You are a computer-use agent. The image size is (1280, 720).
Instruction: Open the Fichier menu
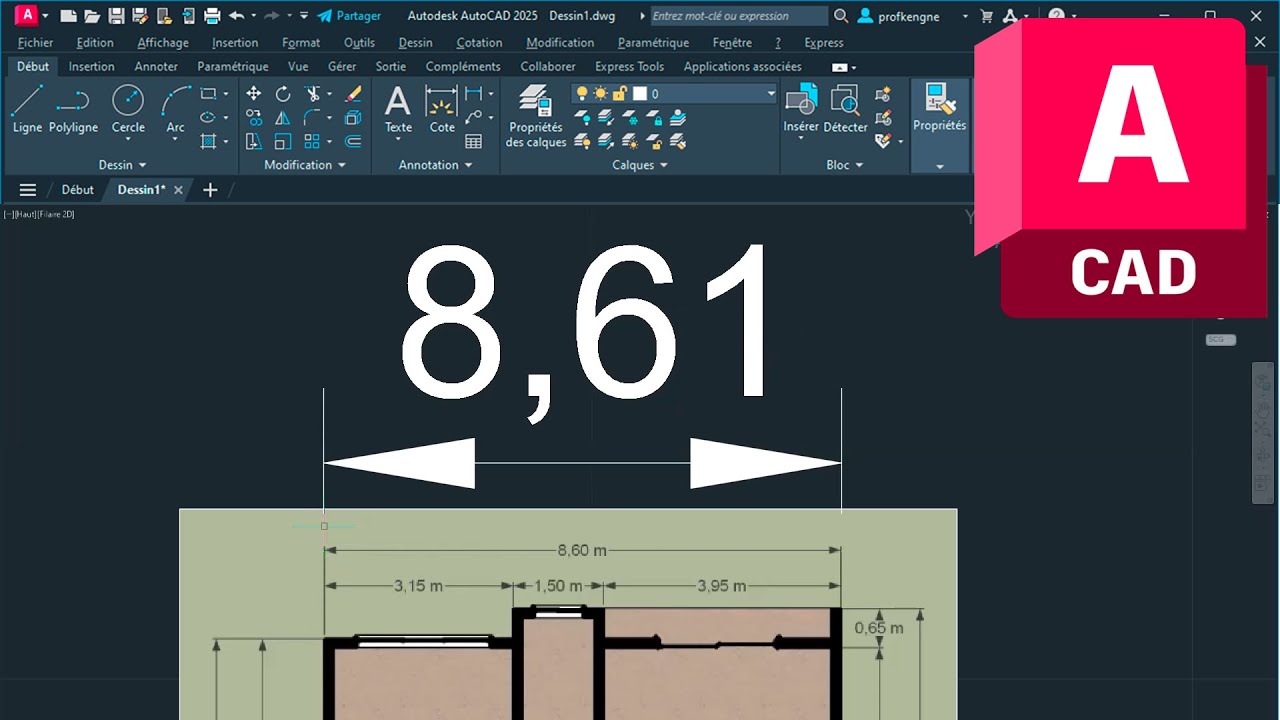tap(36, 43)
